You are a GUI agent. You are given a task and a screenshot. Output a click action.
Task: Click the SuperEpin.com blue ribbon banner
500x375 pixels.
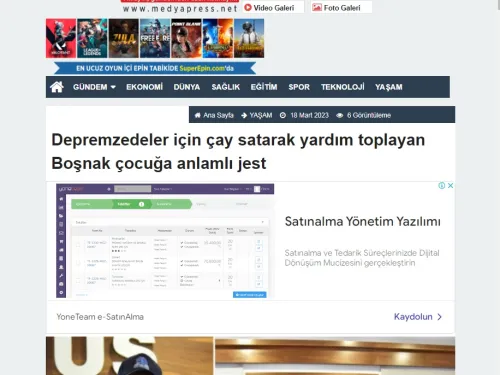(155, 68)
